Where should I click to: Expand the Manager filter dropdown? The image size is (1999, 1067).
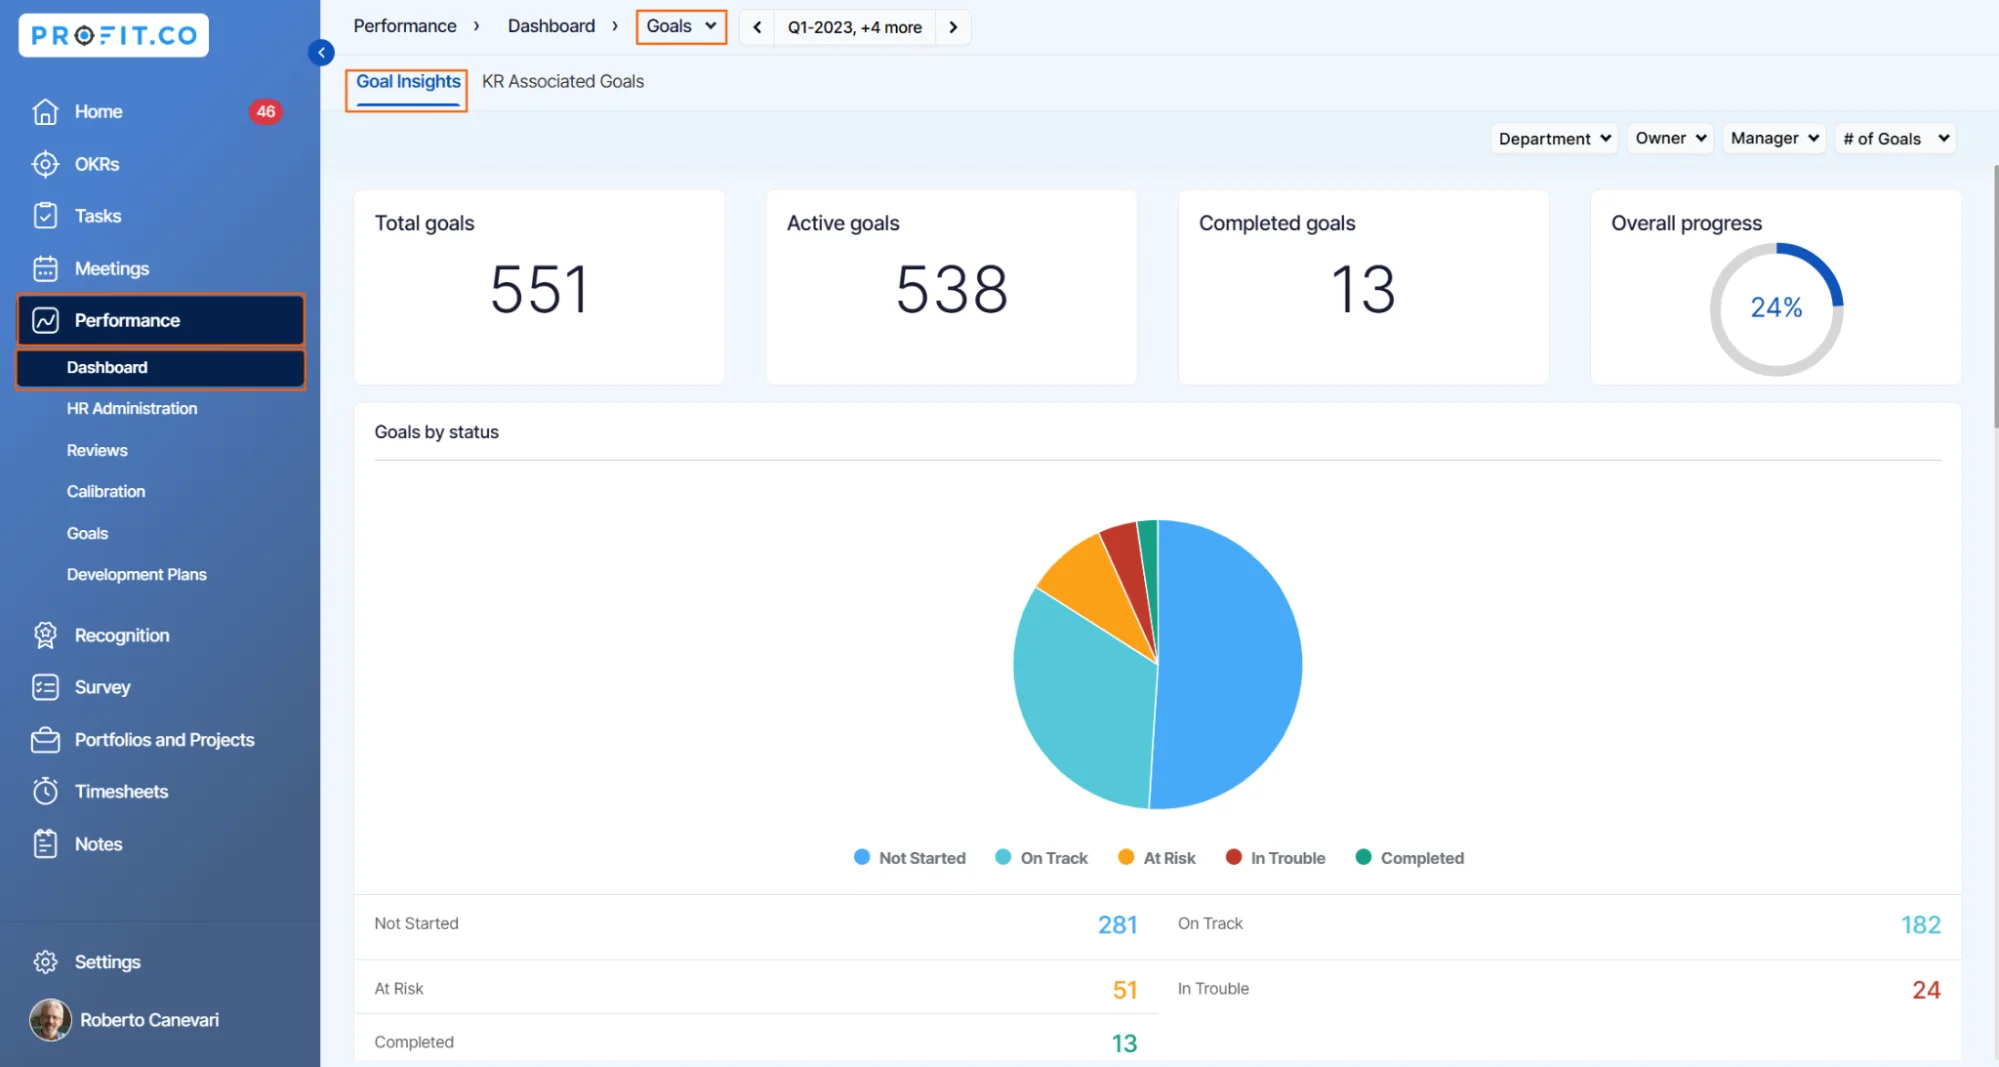point(1774,138)
